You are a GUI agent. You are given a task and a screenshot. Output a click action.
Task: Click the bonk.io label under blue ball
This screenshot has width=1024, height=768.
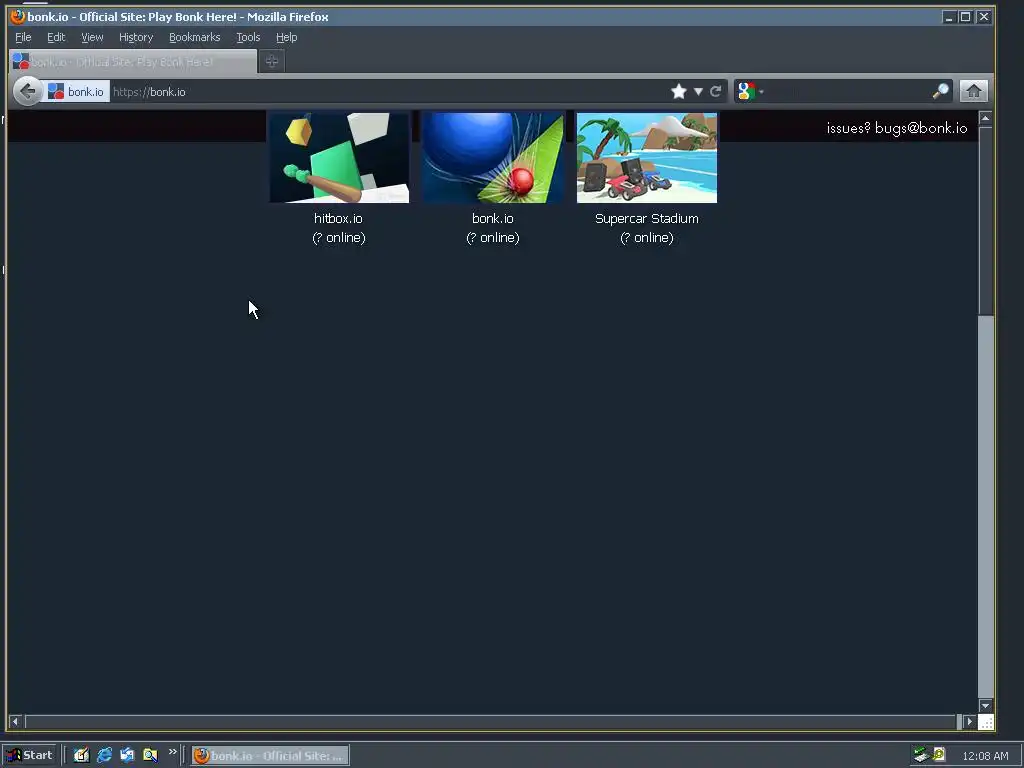coord(493,219)
